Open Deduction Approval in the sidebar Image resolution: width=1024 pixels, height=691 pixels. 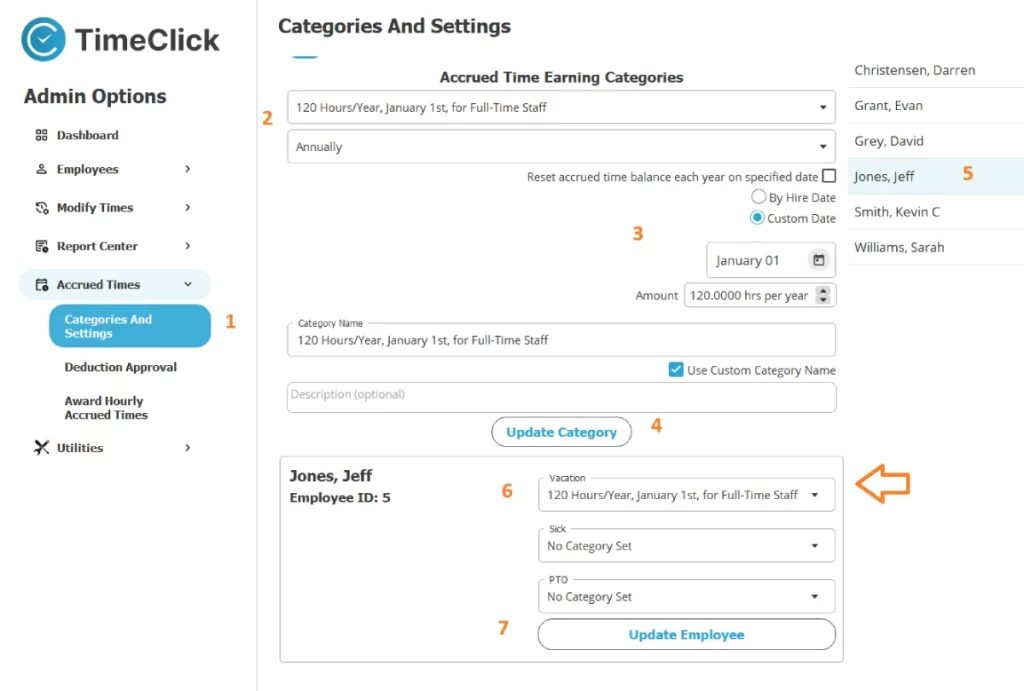120,367
